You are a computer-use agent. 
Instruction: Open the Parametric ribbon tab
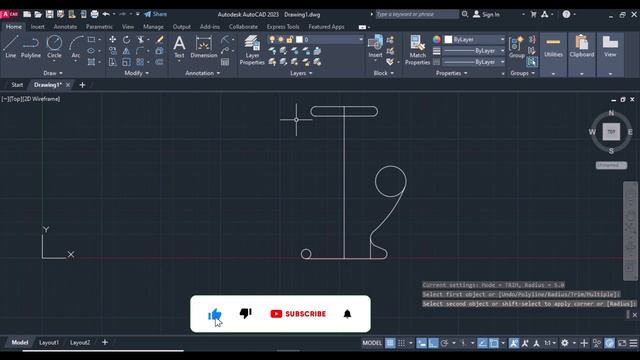click(99, 27)
